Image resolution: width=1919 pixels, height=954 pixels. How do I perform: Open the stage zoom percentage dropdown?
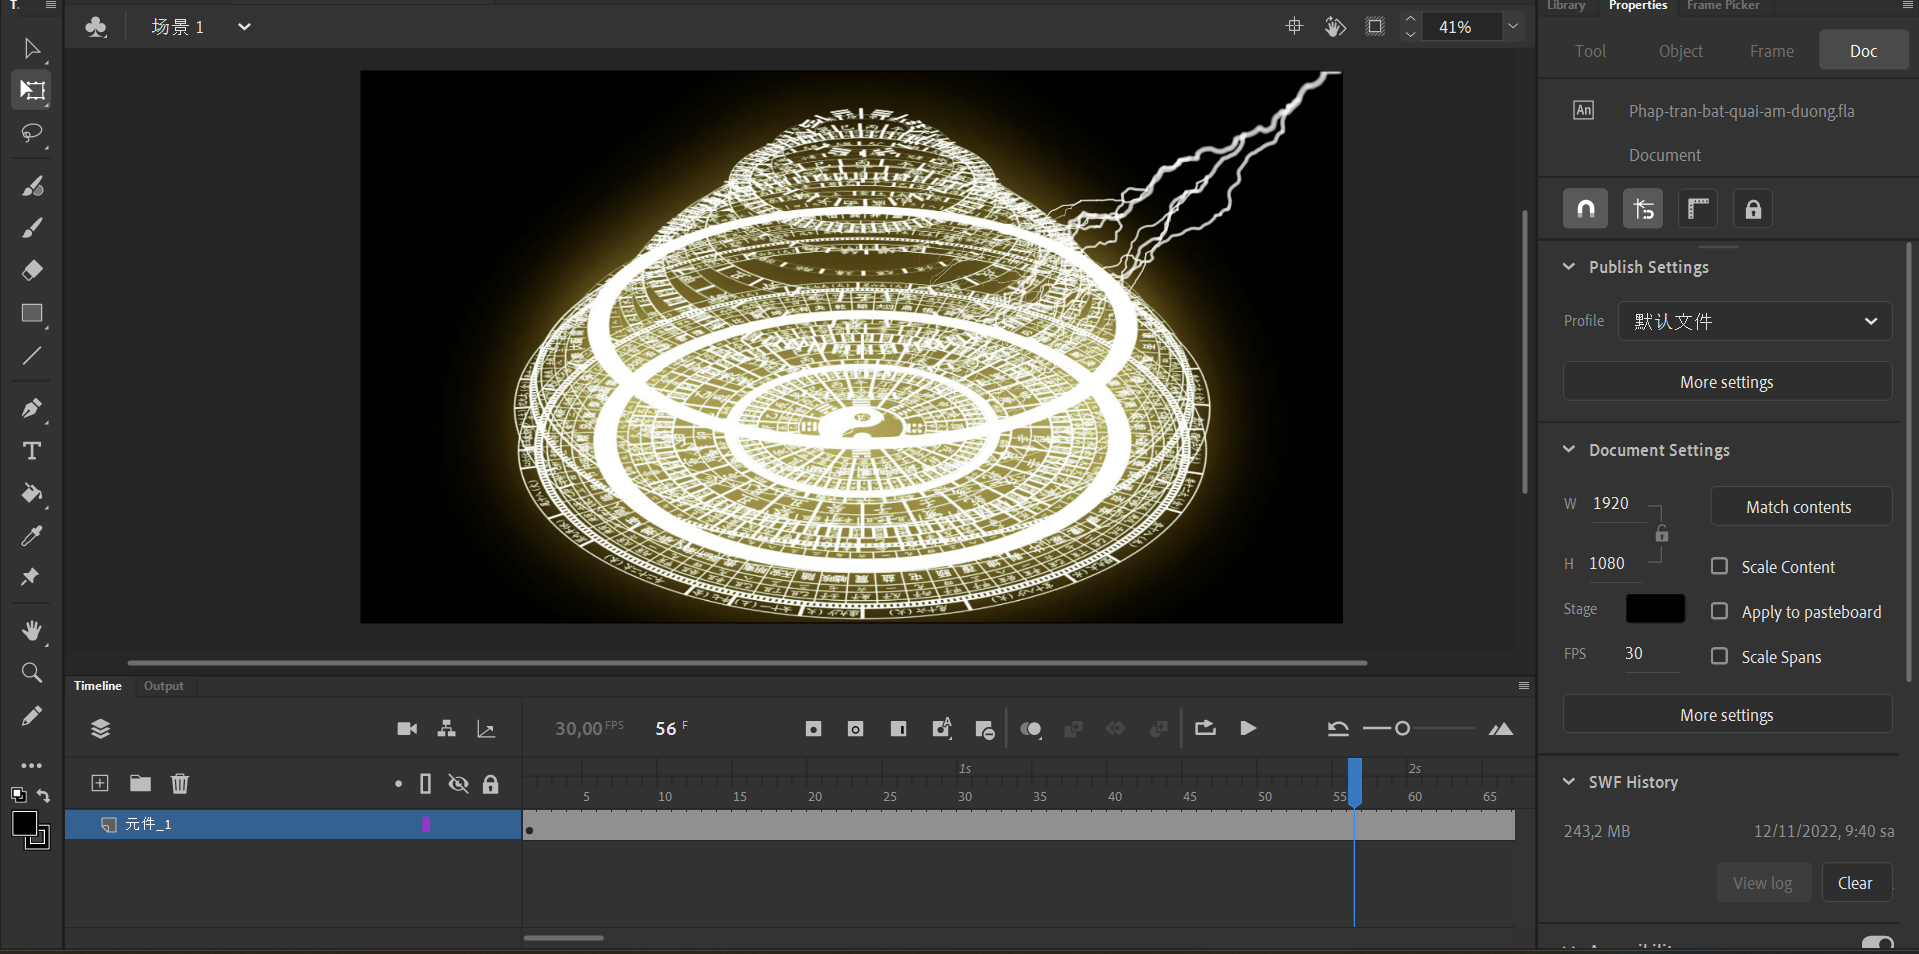1513,27
